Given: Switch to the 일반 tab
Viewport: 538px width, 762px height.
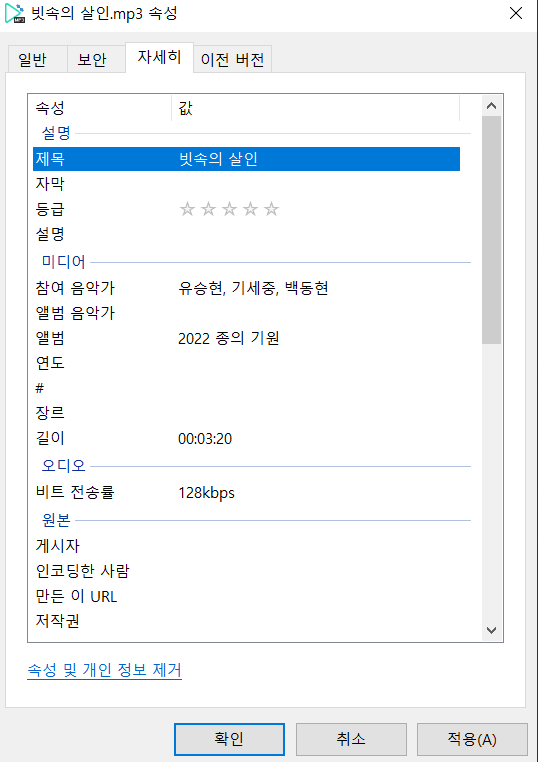Looking at the screenshot, I should (x=32, y=60).
